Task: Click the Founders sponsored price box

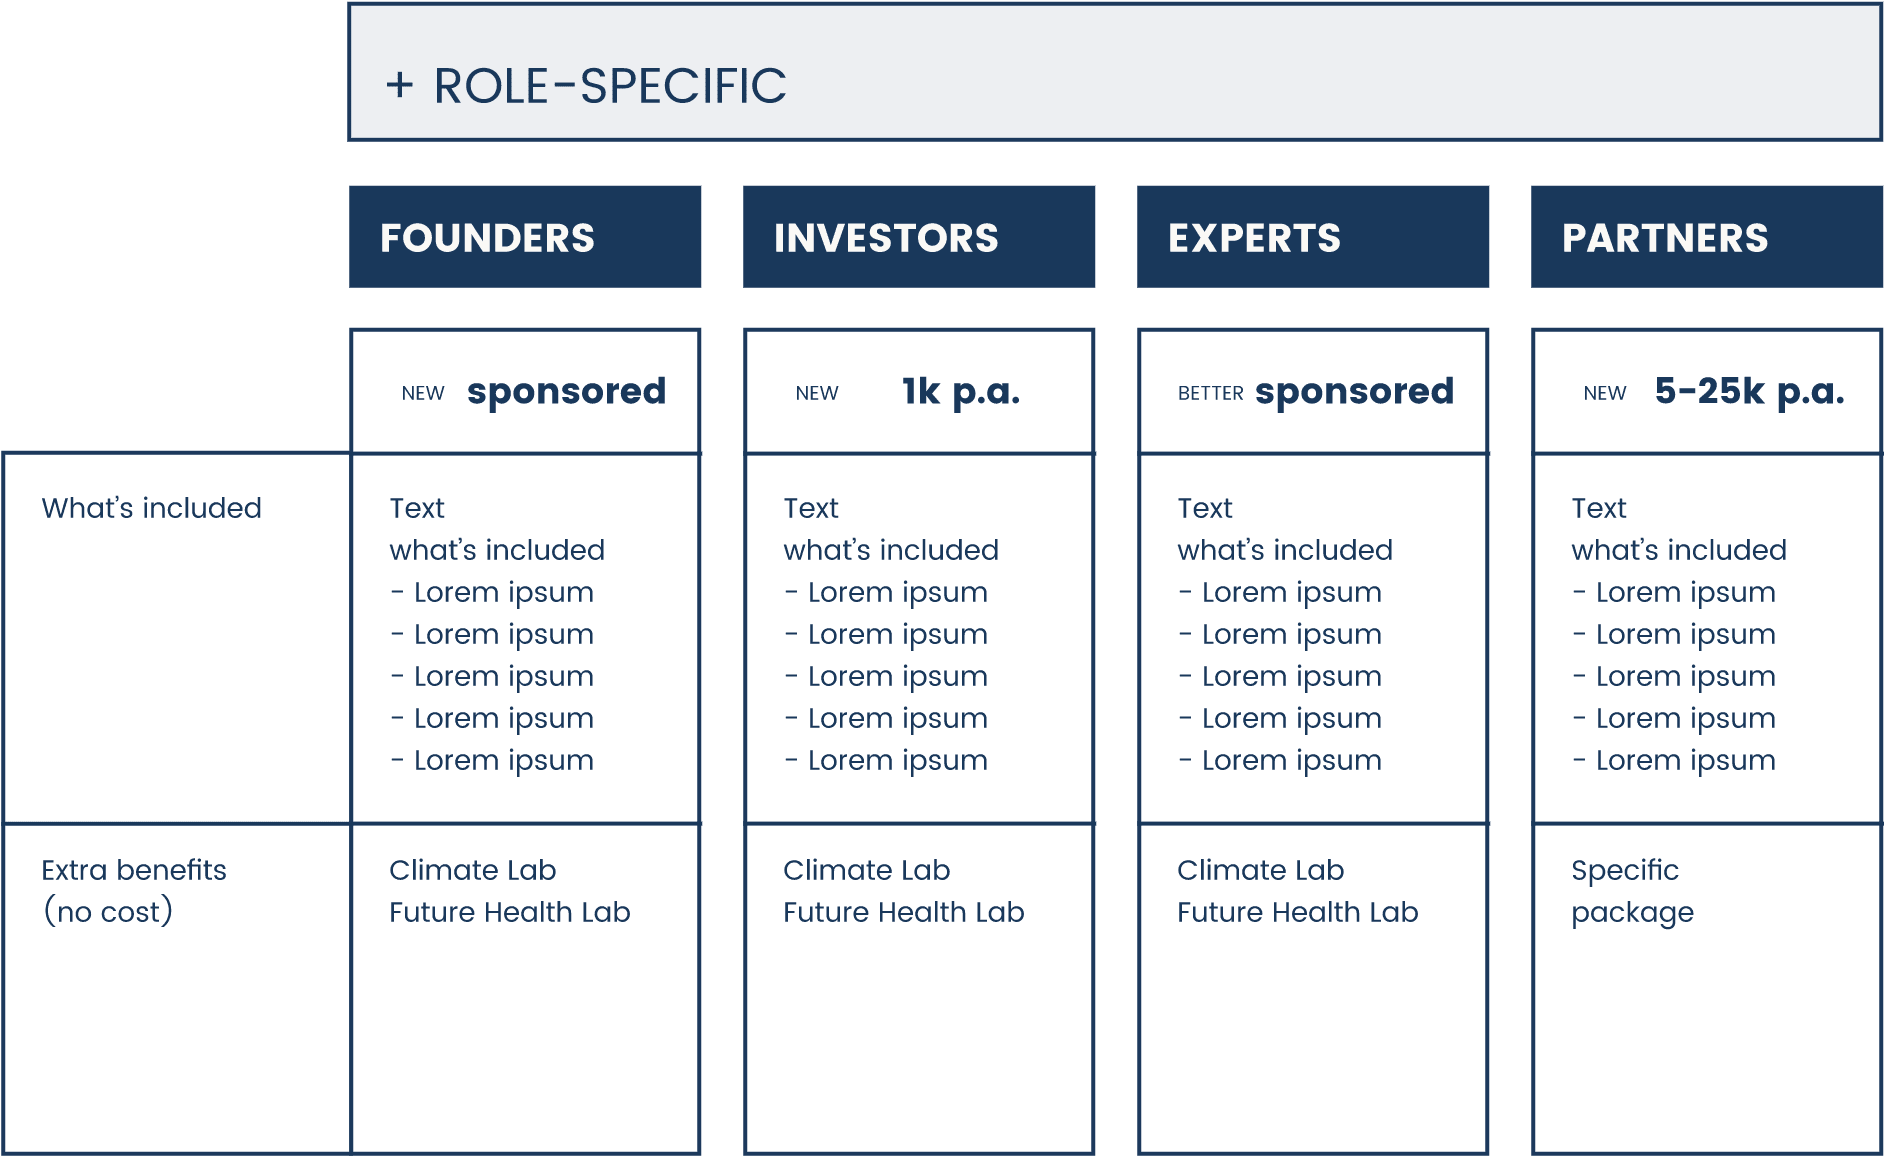Action: (525, 391)
